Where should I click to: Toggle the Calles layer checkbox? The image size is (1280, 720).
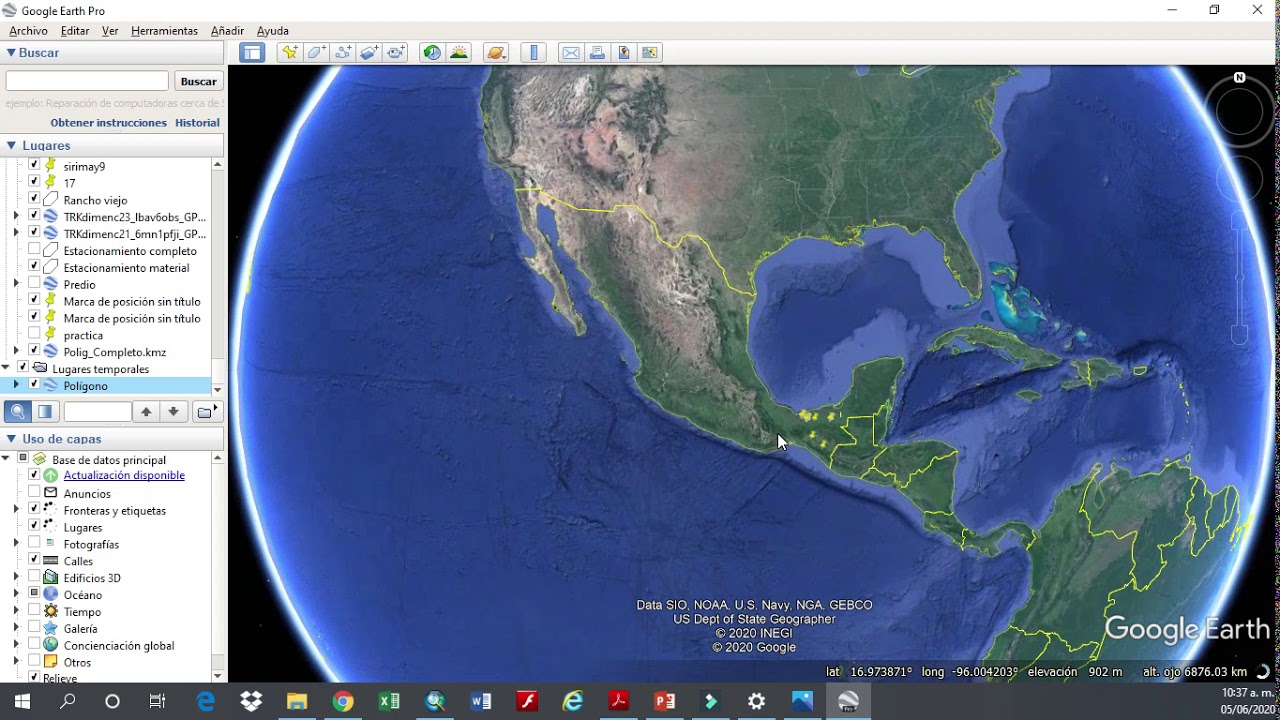(x=34, y=560)
